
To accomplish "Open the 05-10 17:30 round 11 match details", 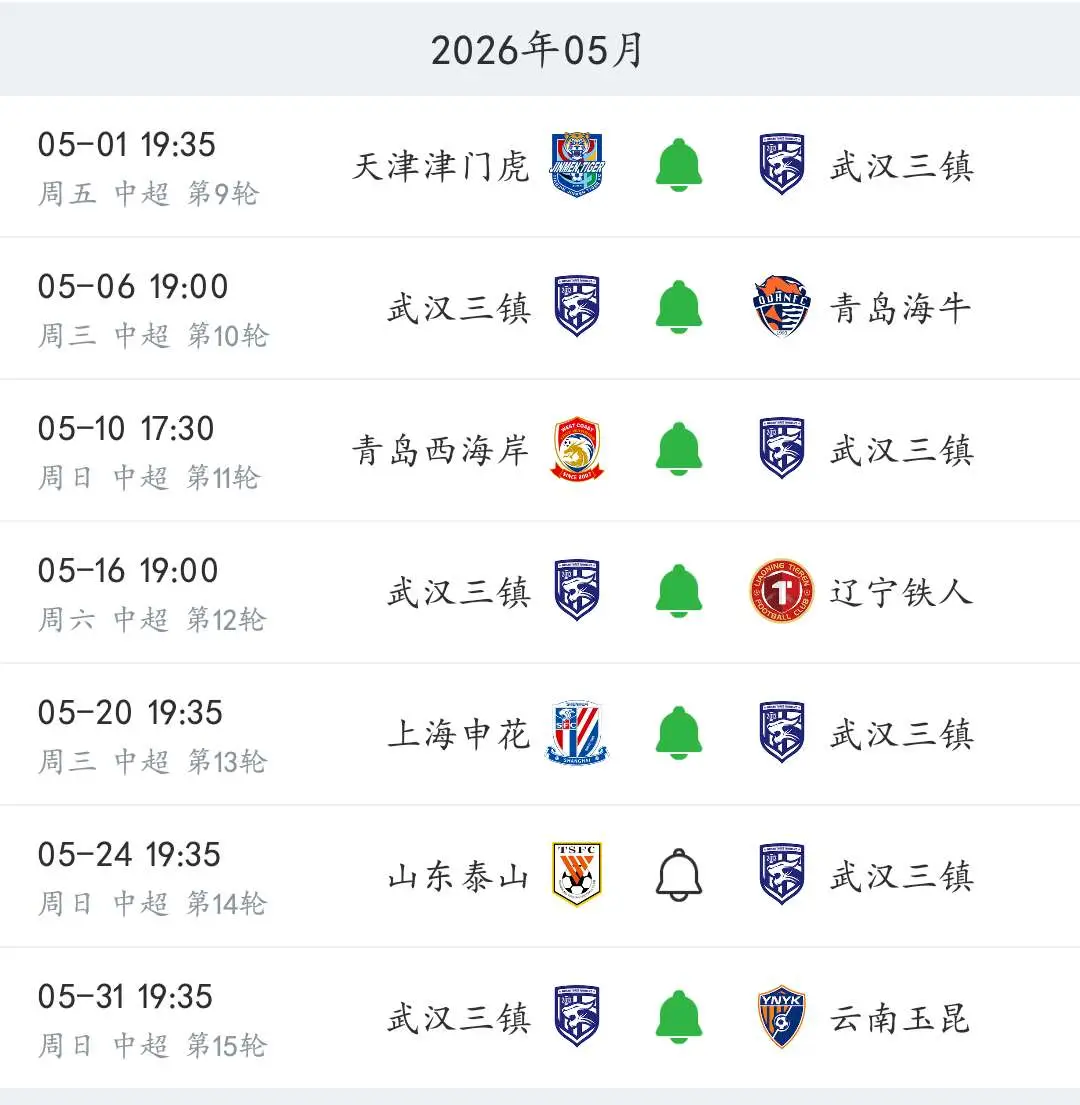I will [x=540, y=450].
